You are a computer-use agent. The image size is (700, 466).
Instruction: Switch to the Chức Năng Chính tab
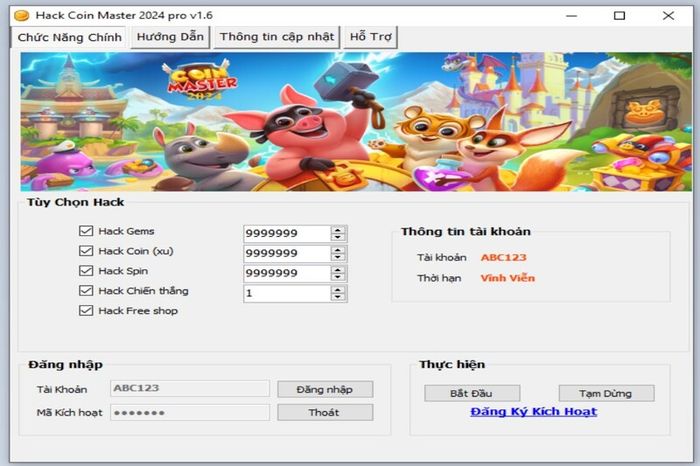coord(69,37)
